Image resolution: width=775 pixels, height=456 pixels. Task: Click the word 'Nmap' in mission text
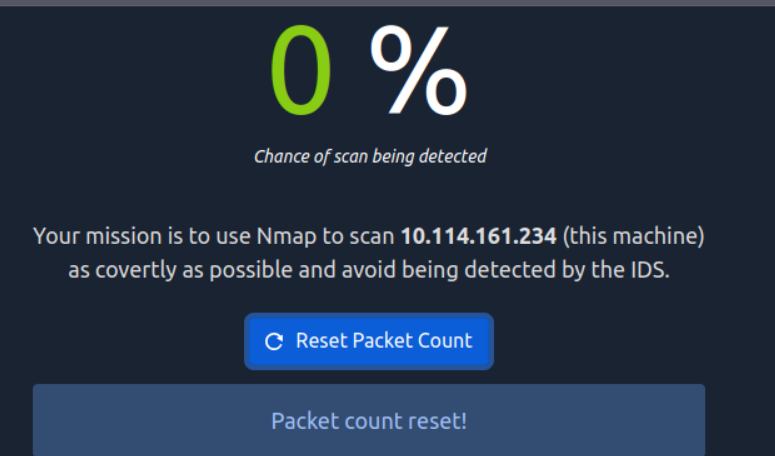pos(286,236)
